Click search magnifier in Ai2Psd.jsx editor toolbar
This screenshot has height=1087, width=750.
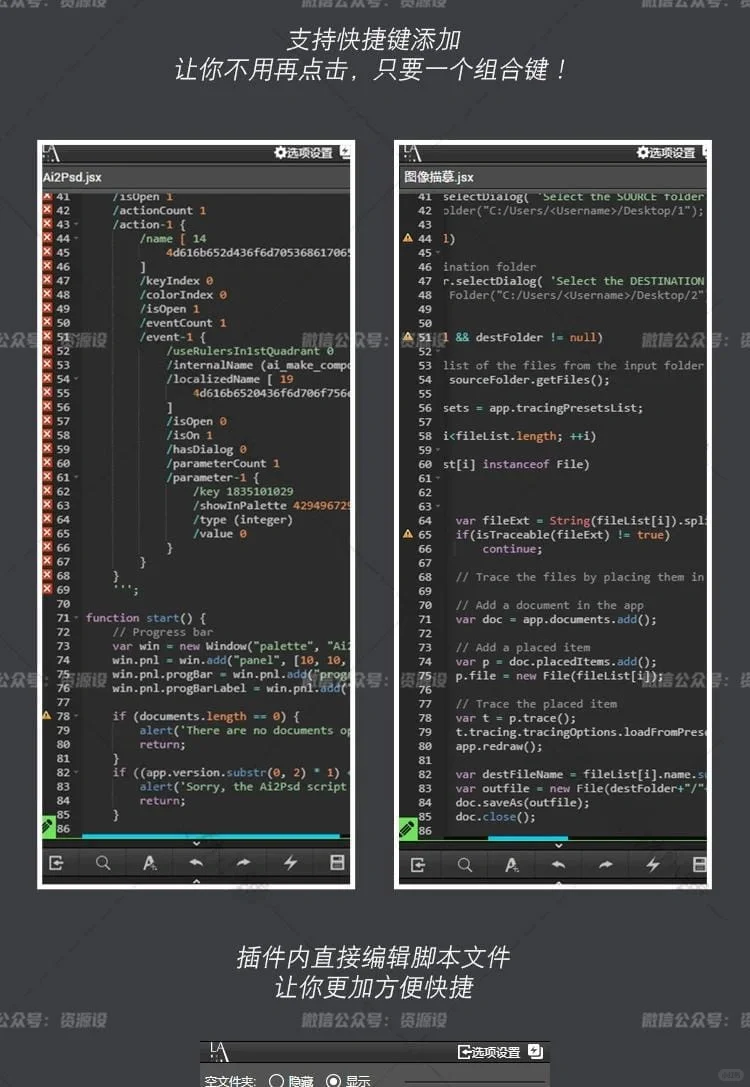[103, 863]
